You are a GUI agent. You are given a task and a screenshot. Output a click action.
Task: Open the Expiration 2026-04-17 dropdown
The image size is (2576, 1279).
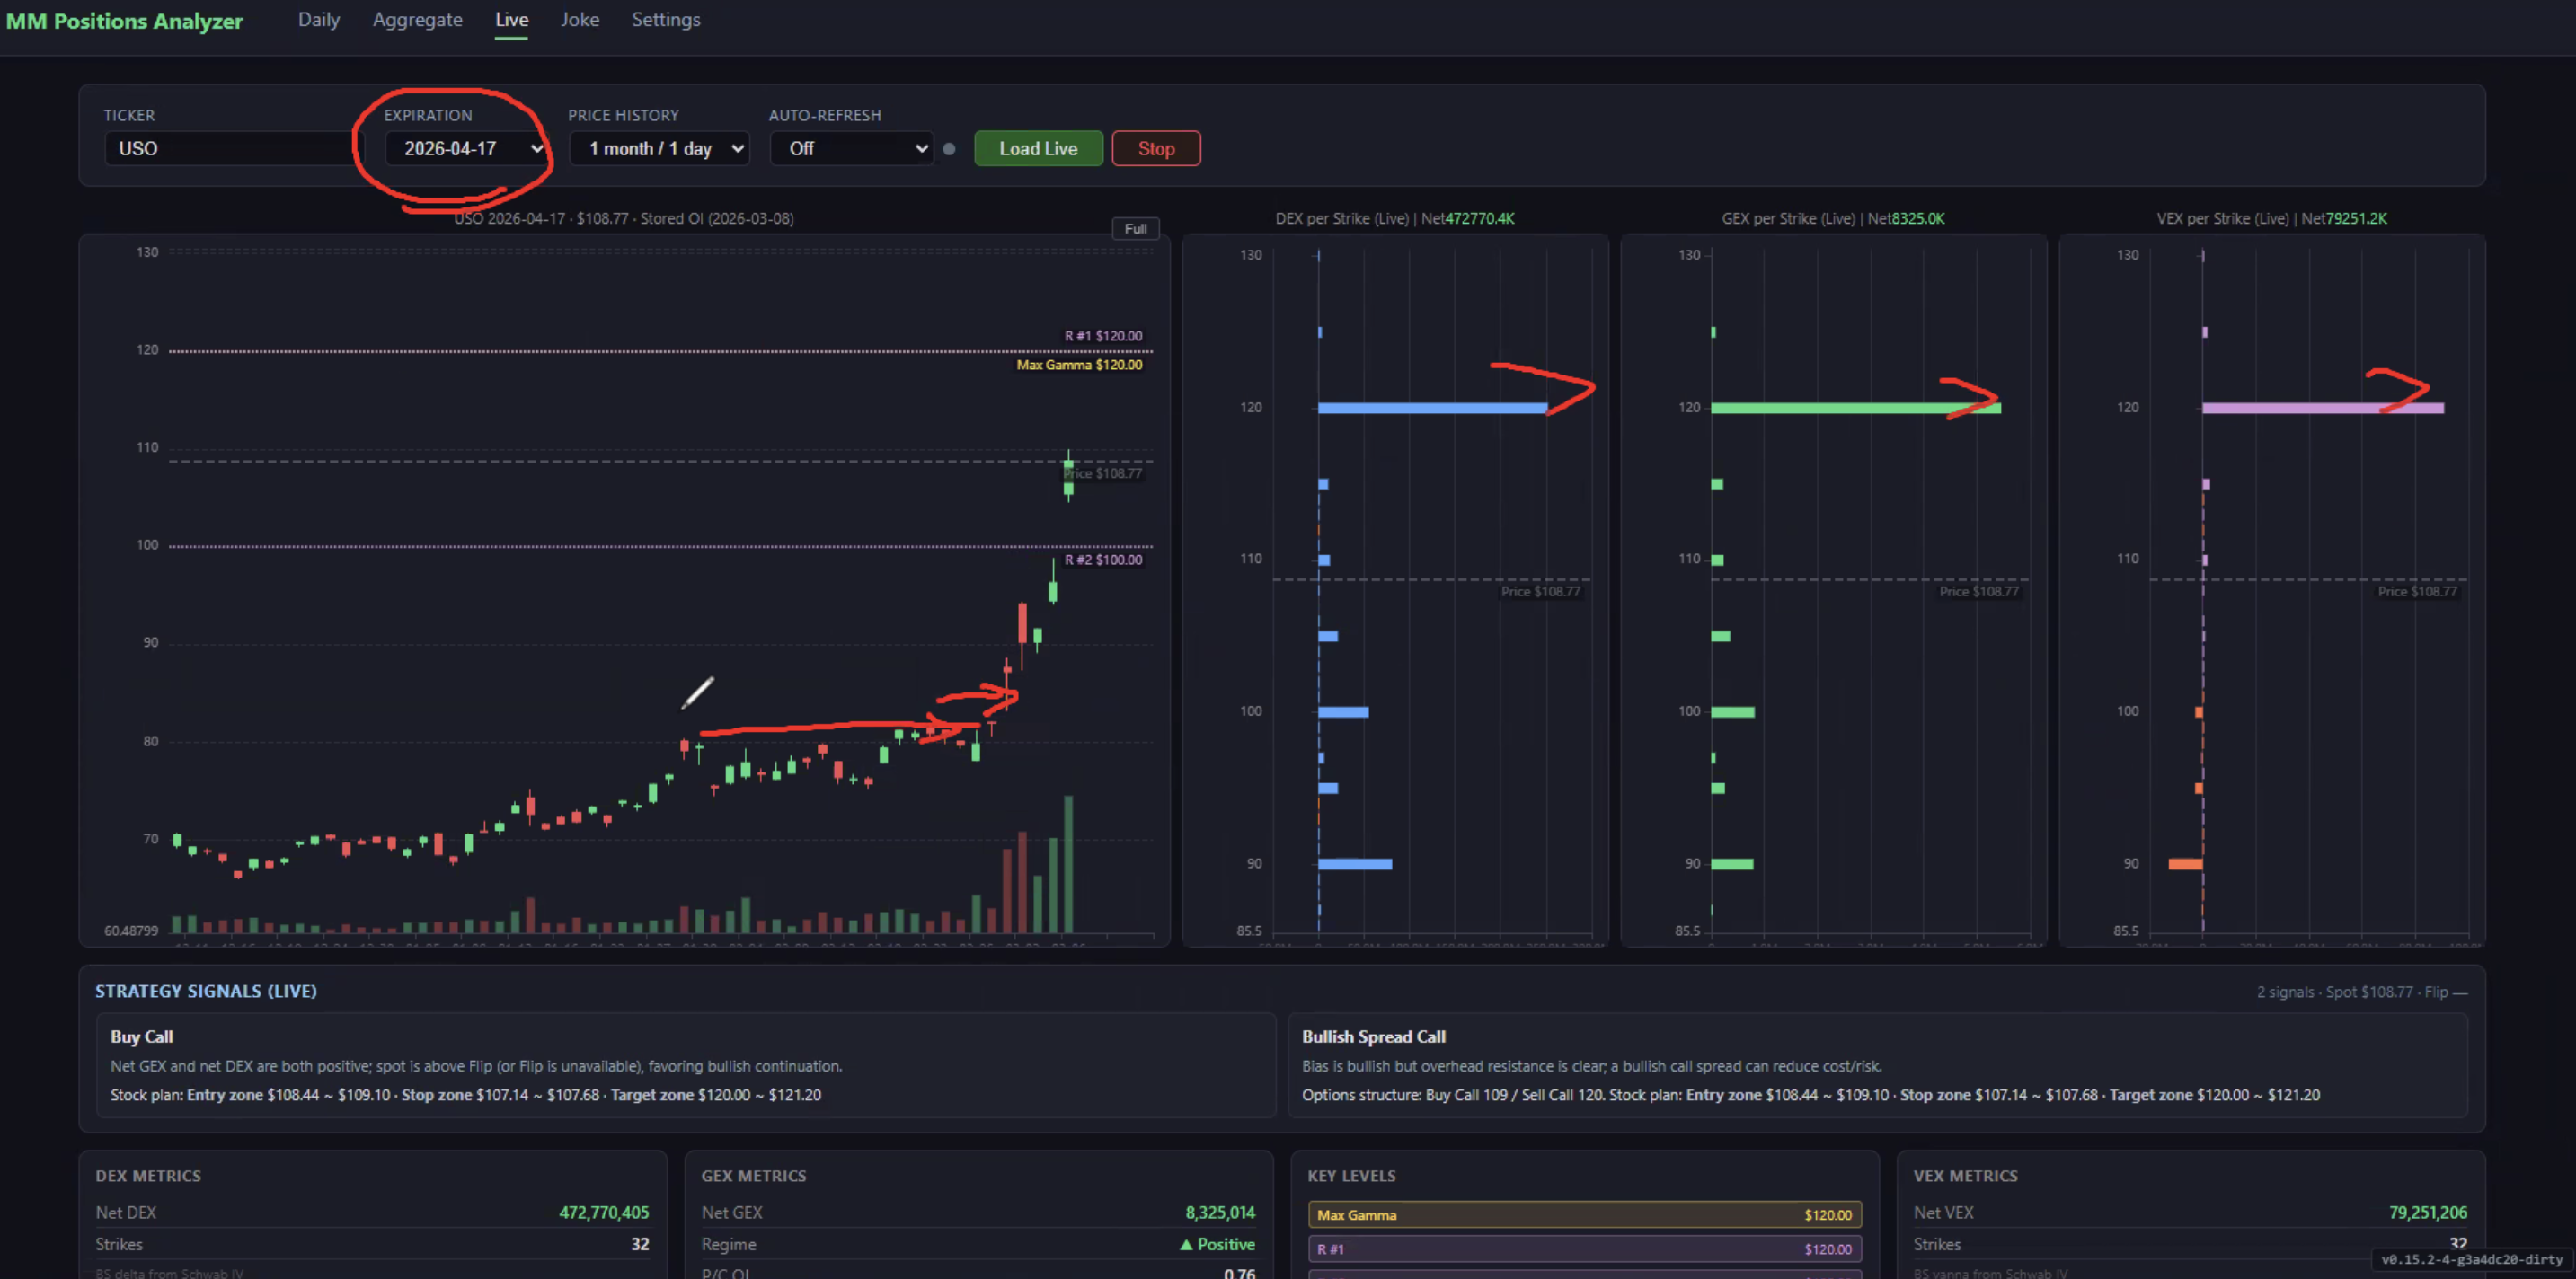click(x=468, y=148)
